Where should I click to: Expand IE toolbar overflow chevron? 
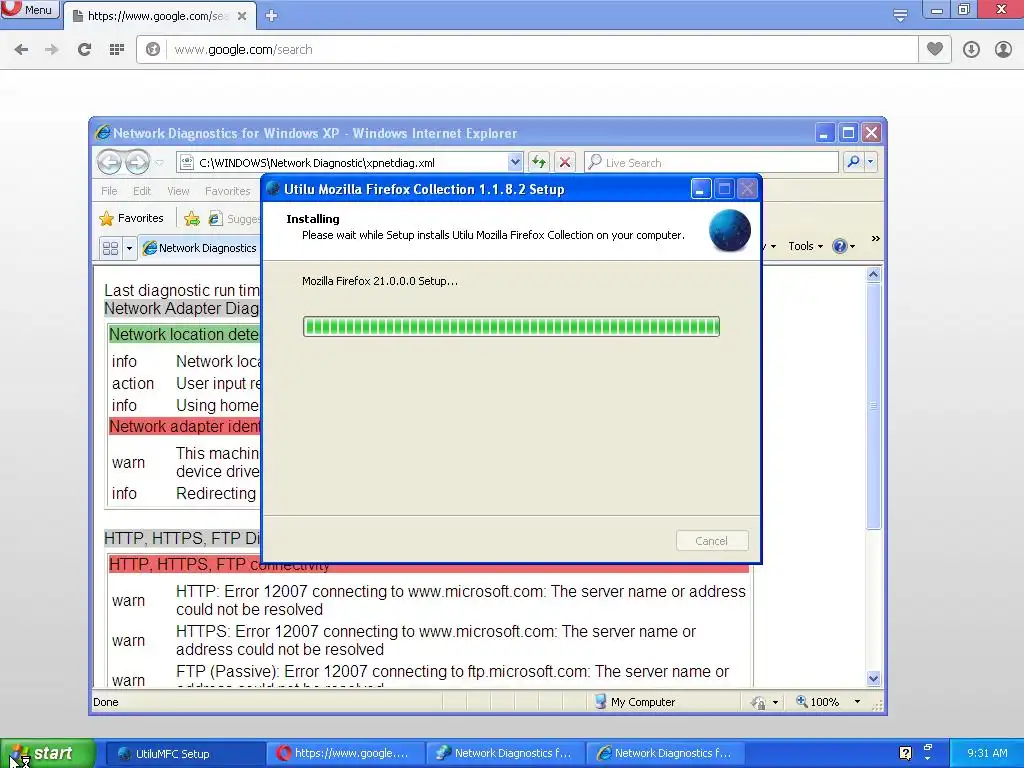[875, 239]
